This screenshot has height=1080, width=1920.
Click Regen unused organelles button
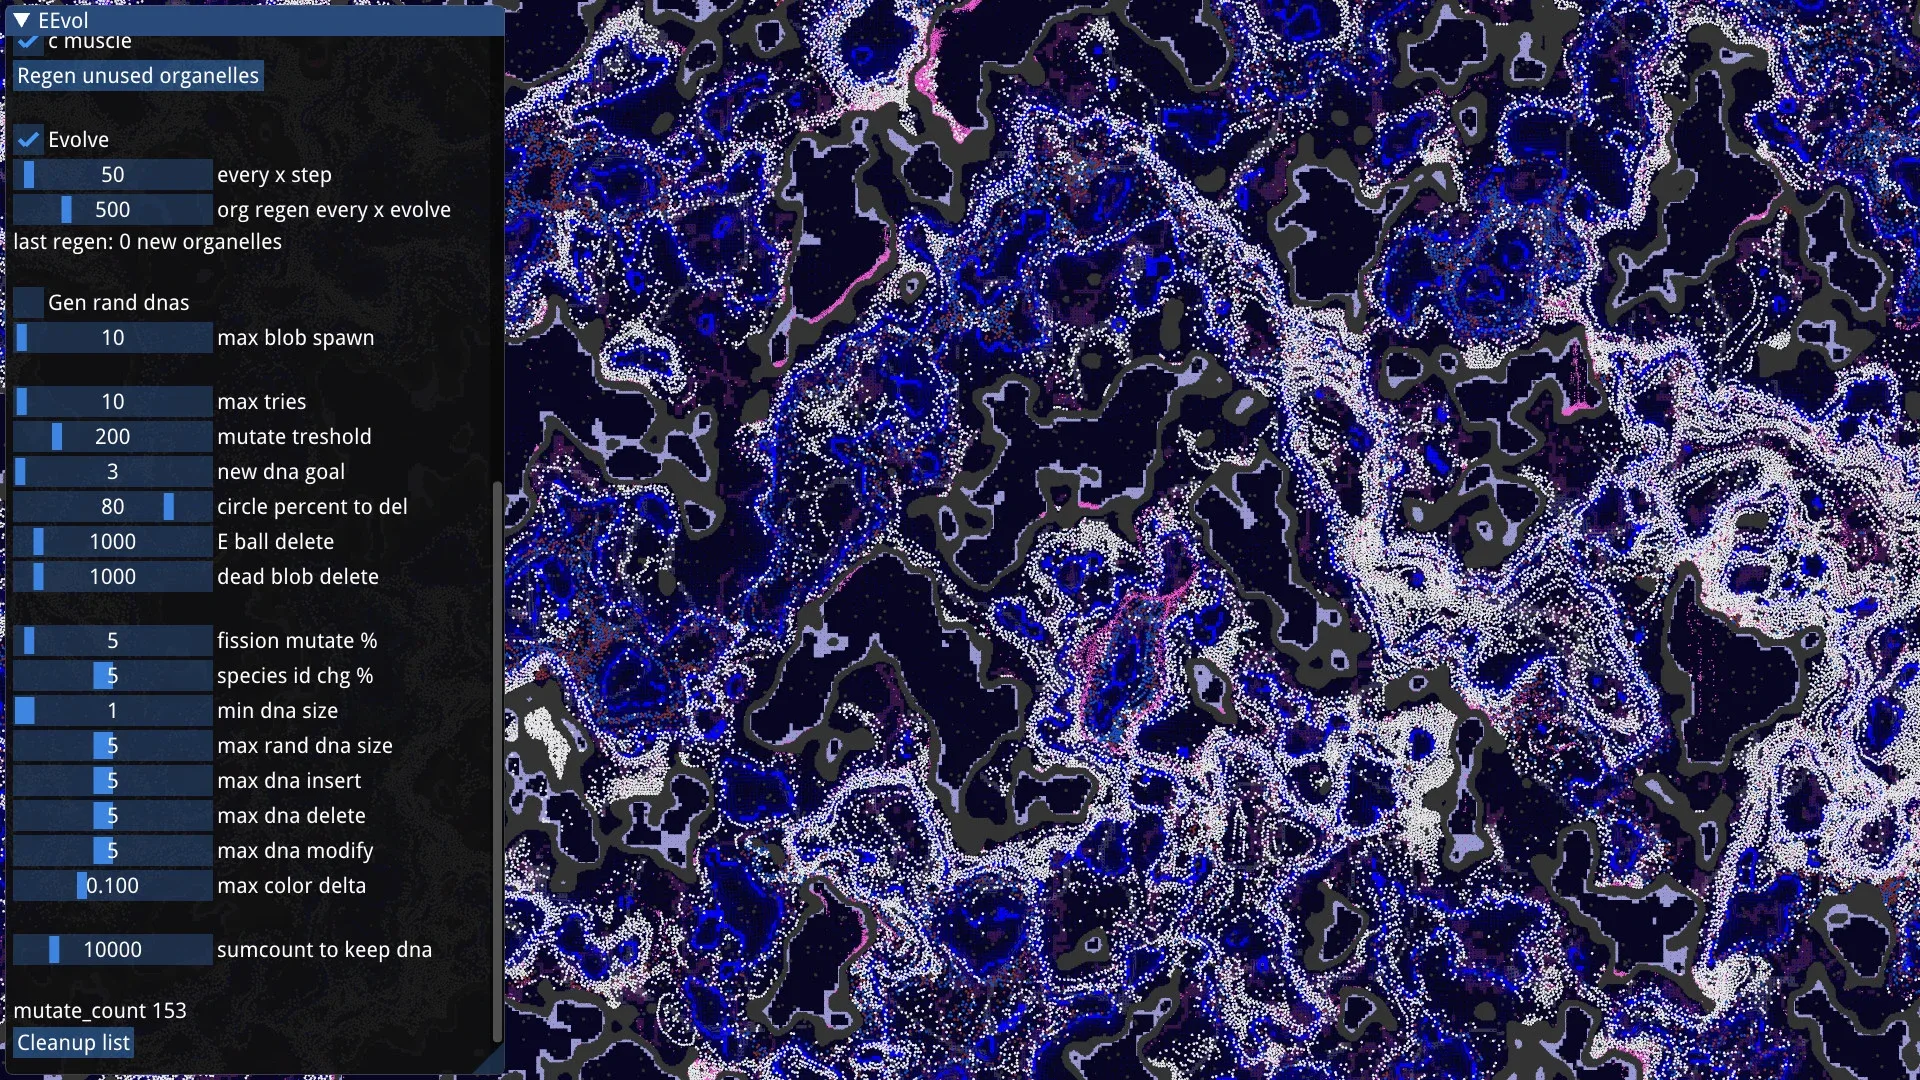[138, 76]
